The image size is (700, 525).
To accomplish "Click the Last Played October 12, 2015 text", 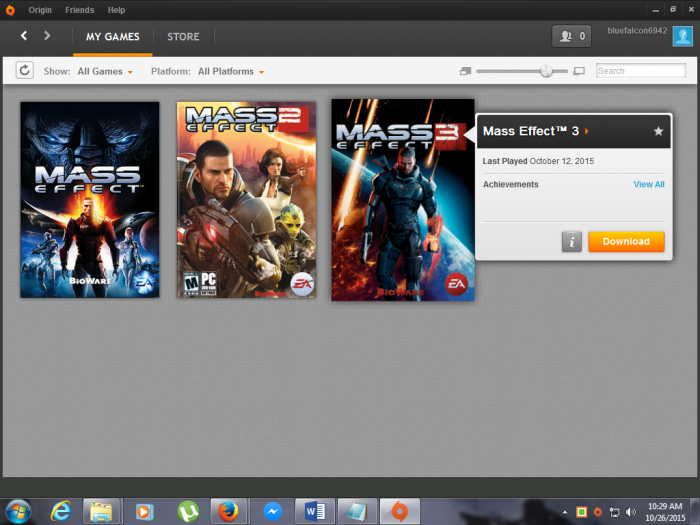I will pos(538,161).
